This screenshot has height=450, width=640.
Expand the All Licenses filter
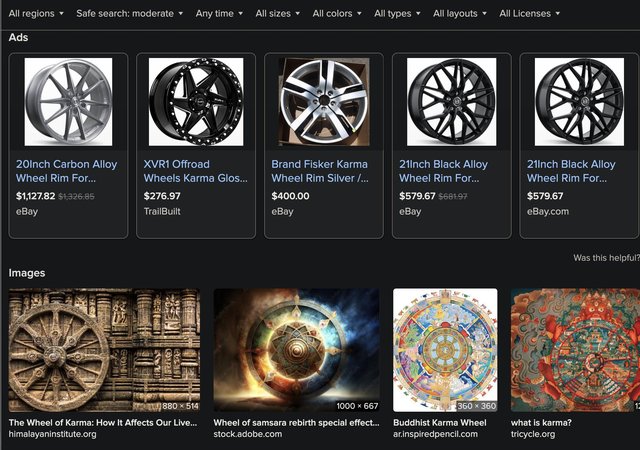point(529,13)
